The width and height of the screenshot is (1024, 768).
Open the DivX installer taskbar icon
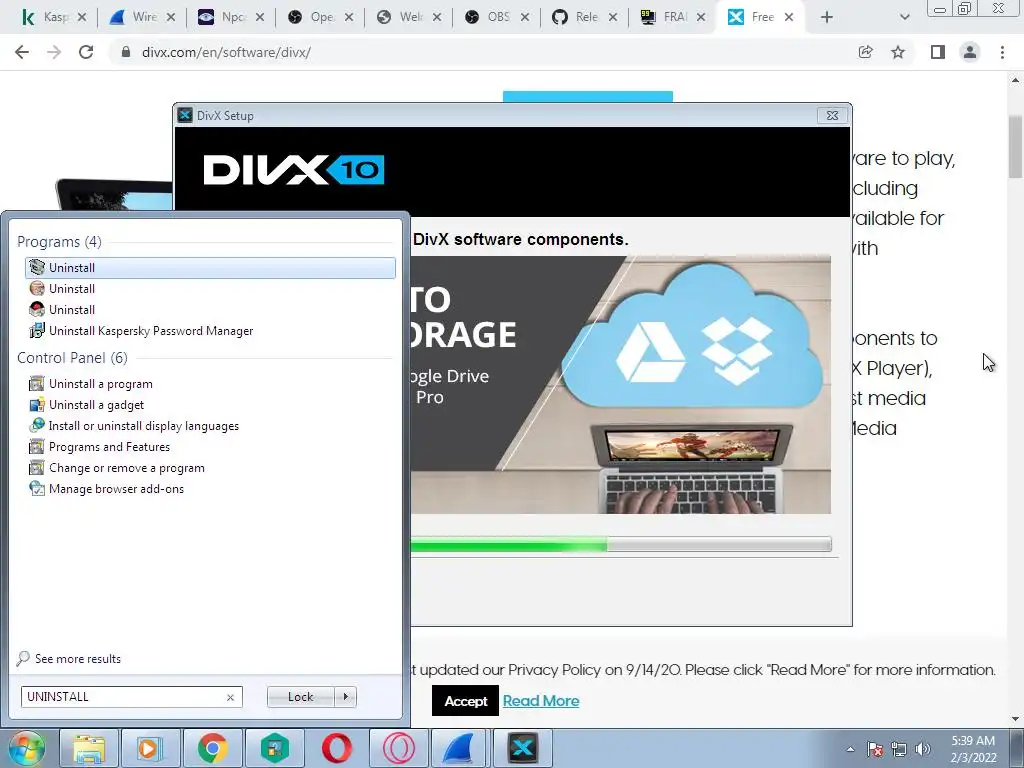click(x=522, y=748)
